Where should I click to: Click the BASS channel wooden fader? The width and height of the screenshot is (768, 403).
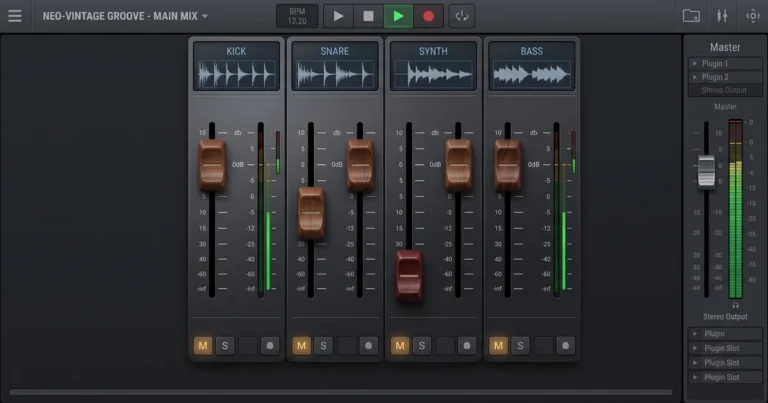pyautogui.click(x=507, y=165)
